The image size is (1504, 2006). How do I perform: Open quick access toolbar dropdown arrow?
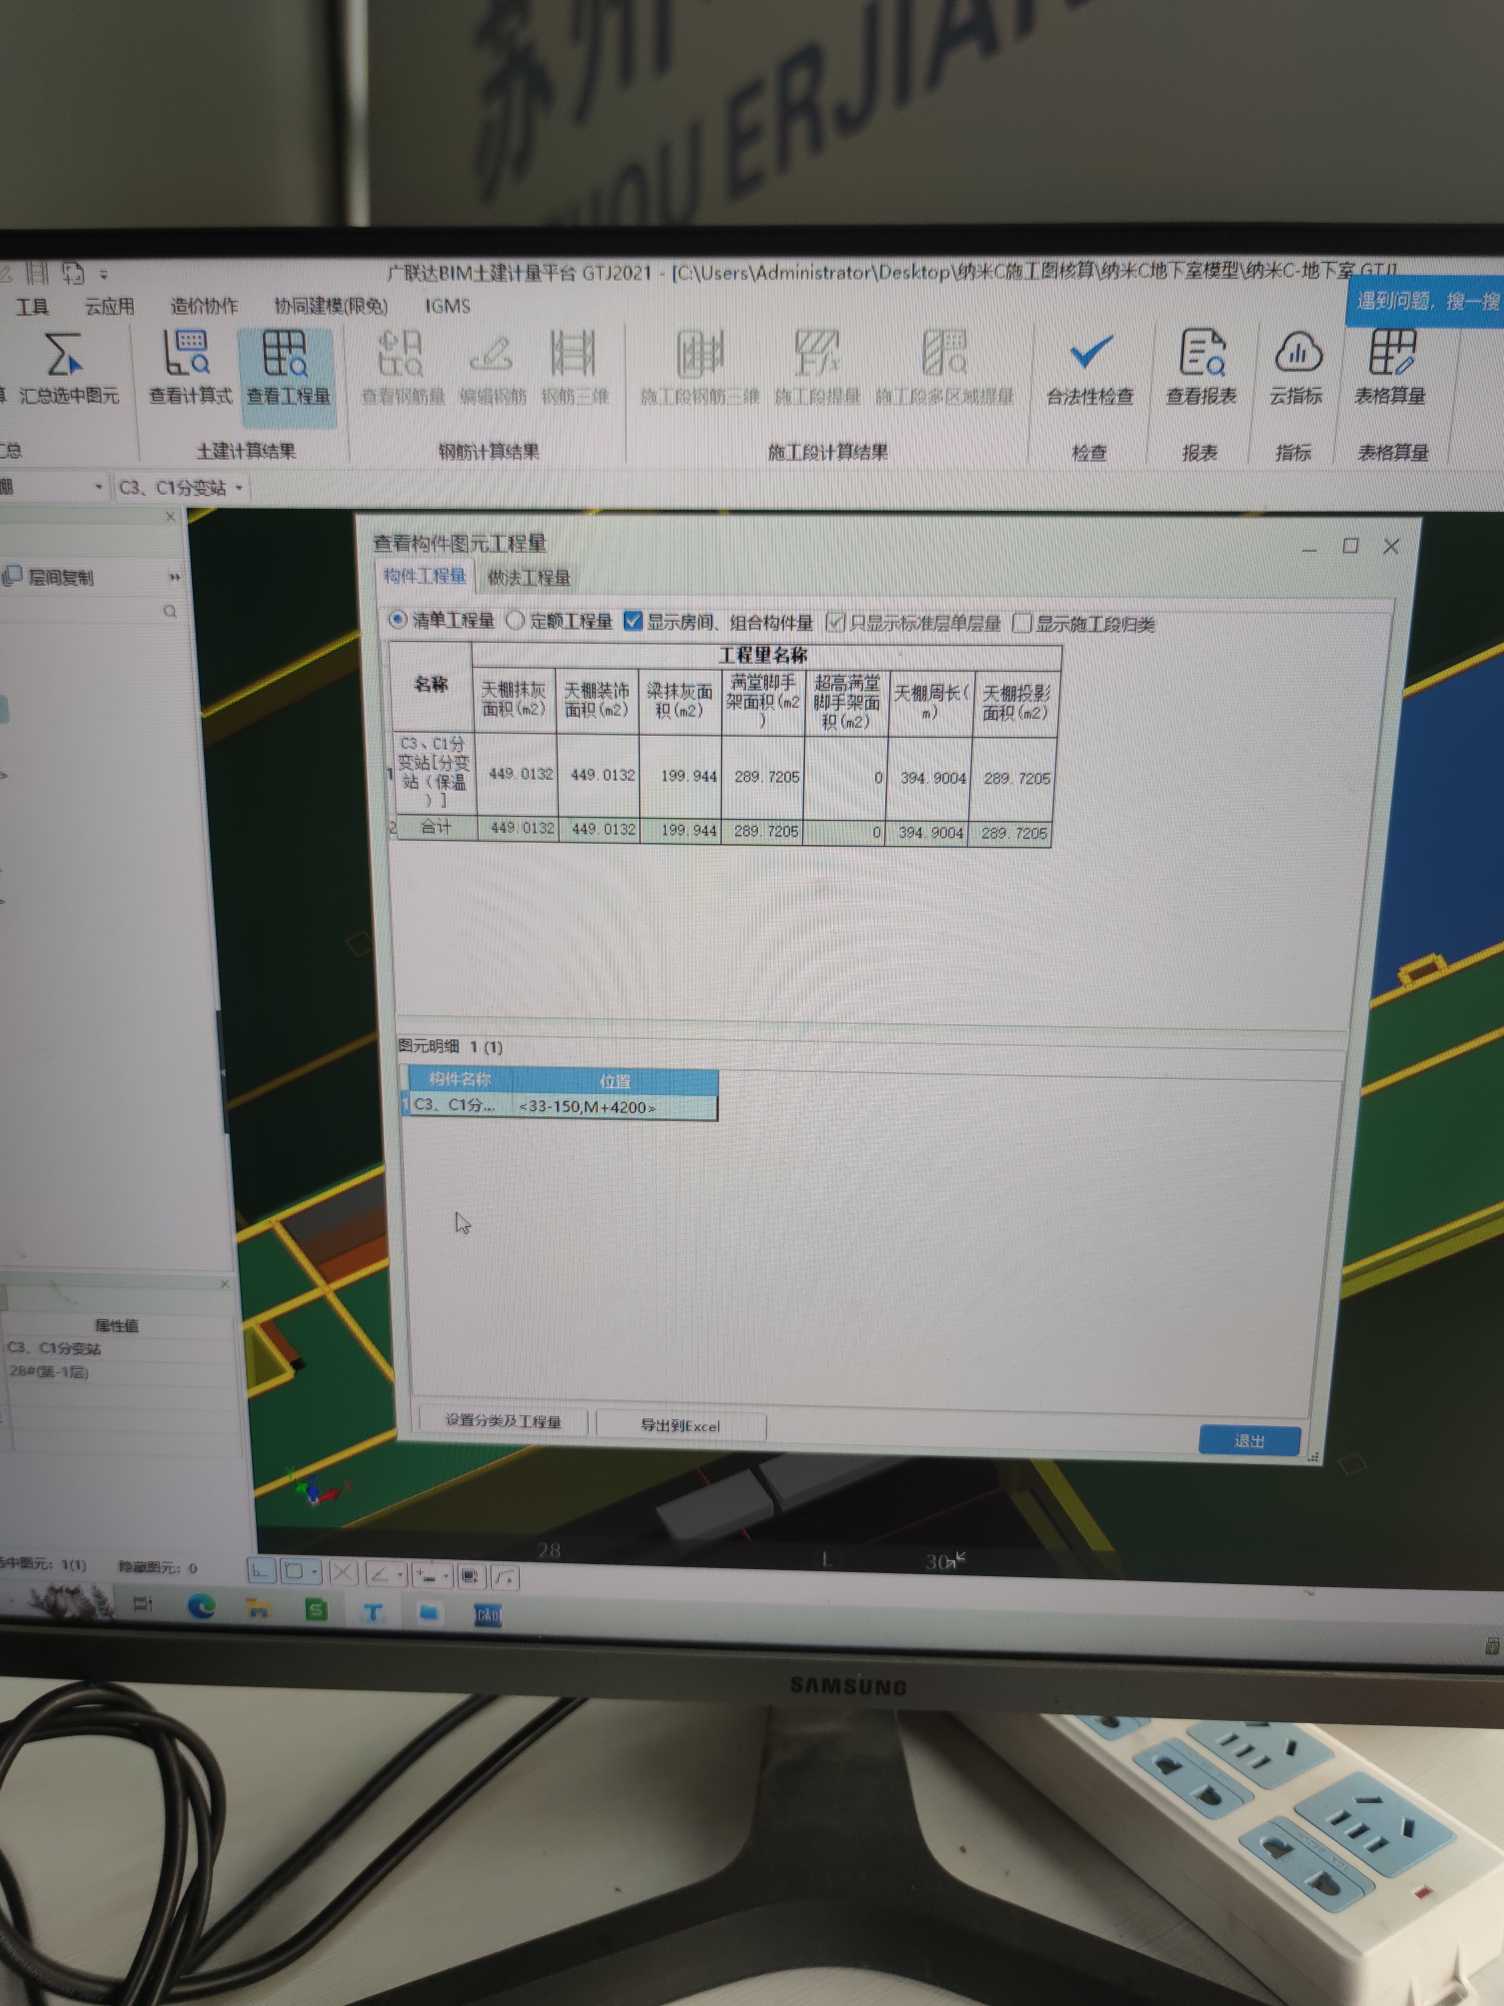[x=103, y=273]
